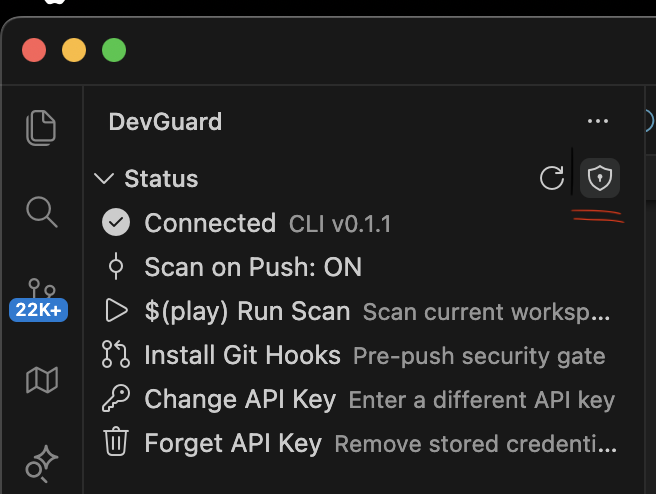
Task: Click the sparkle icon in activity bar
Action: click(x=41, y=461)
